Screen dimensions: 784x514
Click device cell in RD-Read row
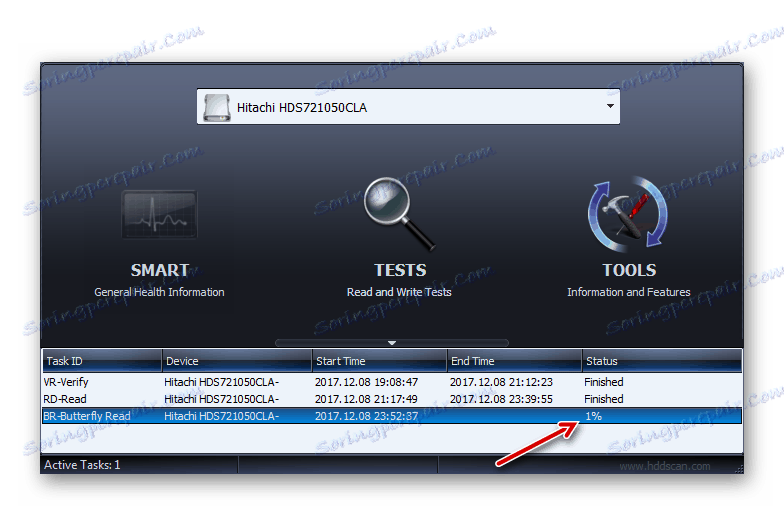tap(222, 399)
